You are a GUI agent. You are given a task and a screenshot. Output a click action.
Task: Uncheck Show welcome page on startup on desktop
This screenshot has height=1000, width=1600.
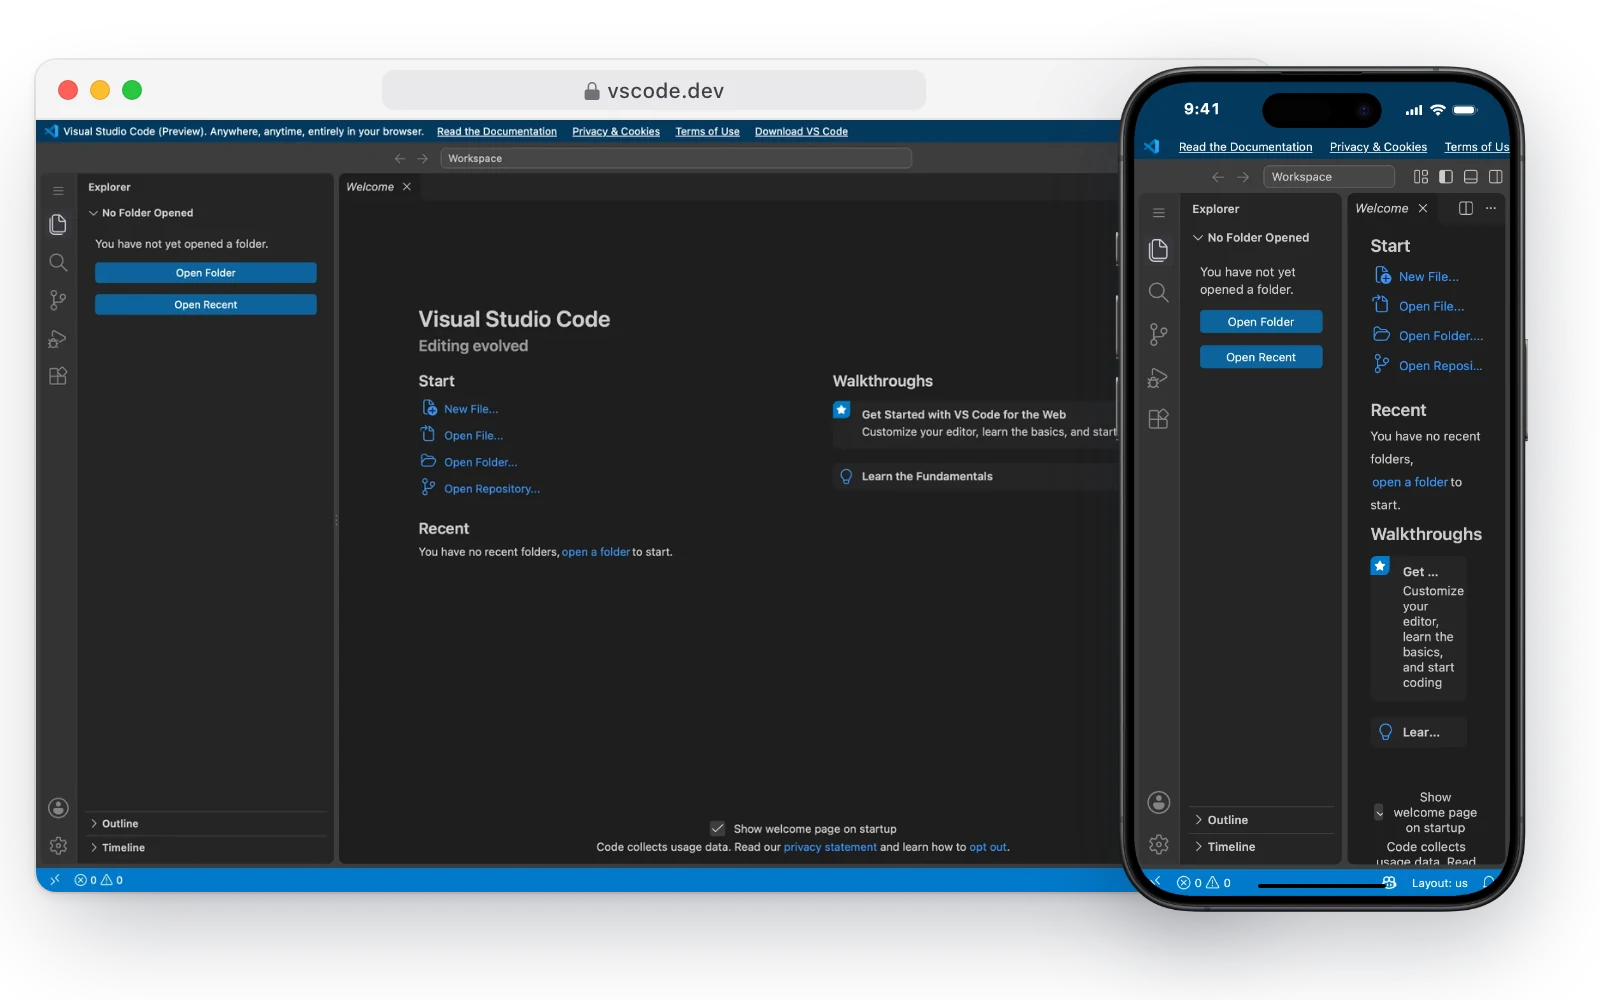717,828
